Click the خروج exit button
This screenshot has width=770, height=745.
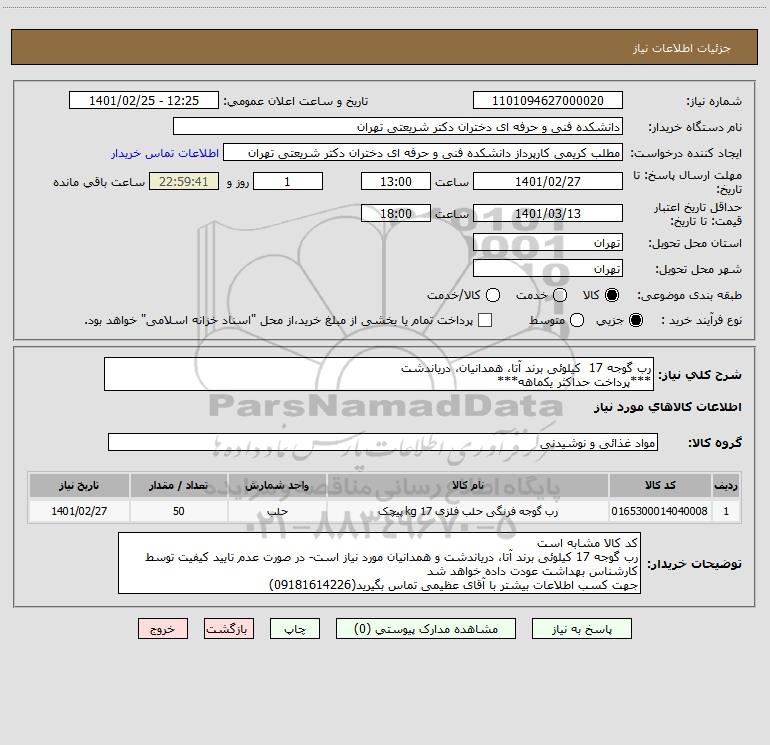[x=163, y=629]
